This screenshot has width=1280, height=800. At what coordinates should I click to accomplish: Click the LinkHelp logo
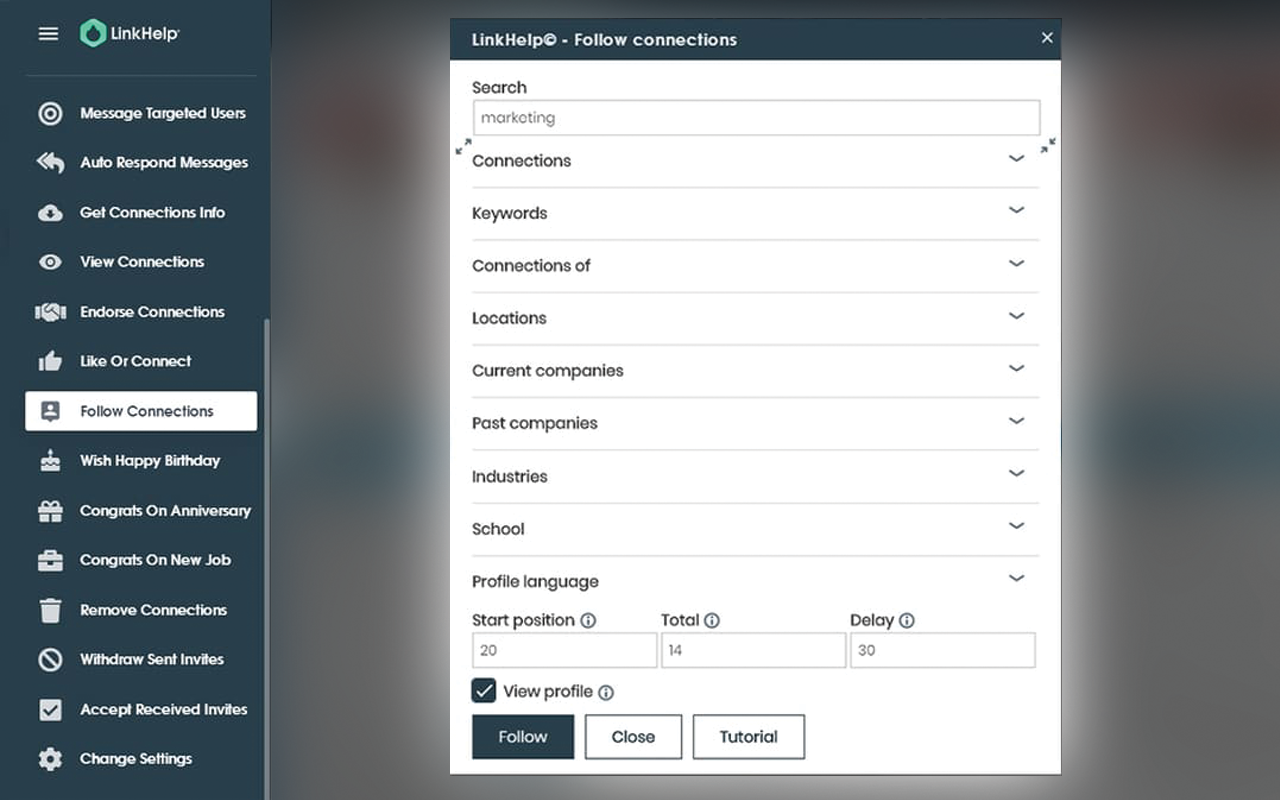tap(130, 33)
